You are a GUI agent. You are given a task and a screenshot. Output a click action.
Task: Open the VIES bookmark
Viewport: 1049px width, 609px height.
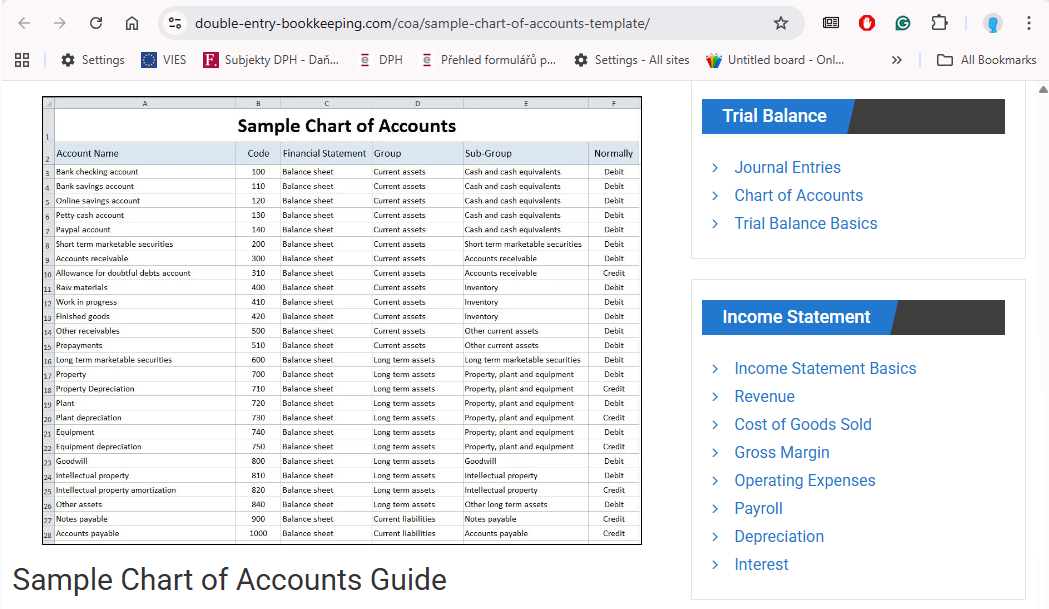click(164, 60)
